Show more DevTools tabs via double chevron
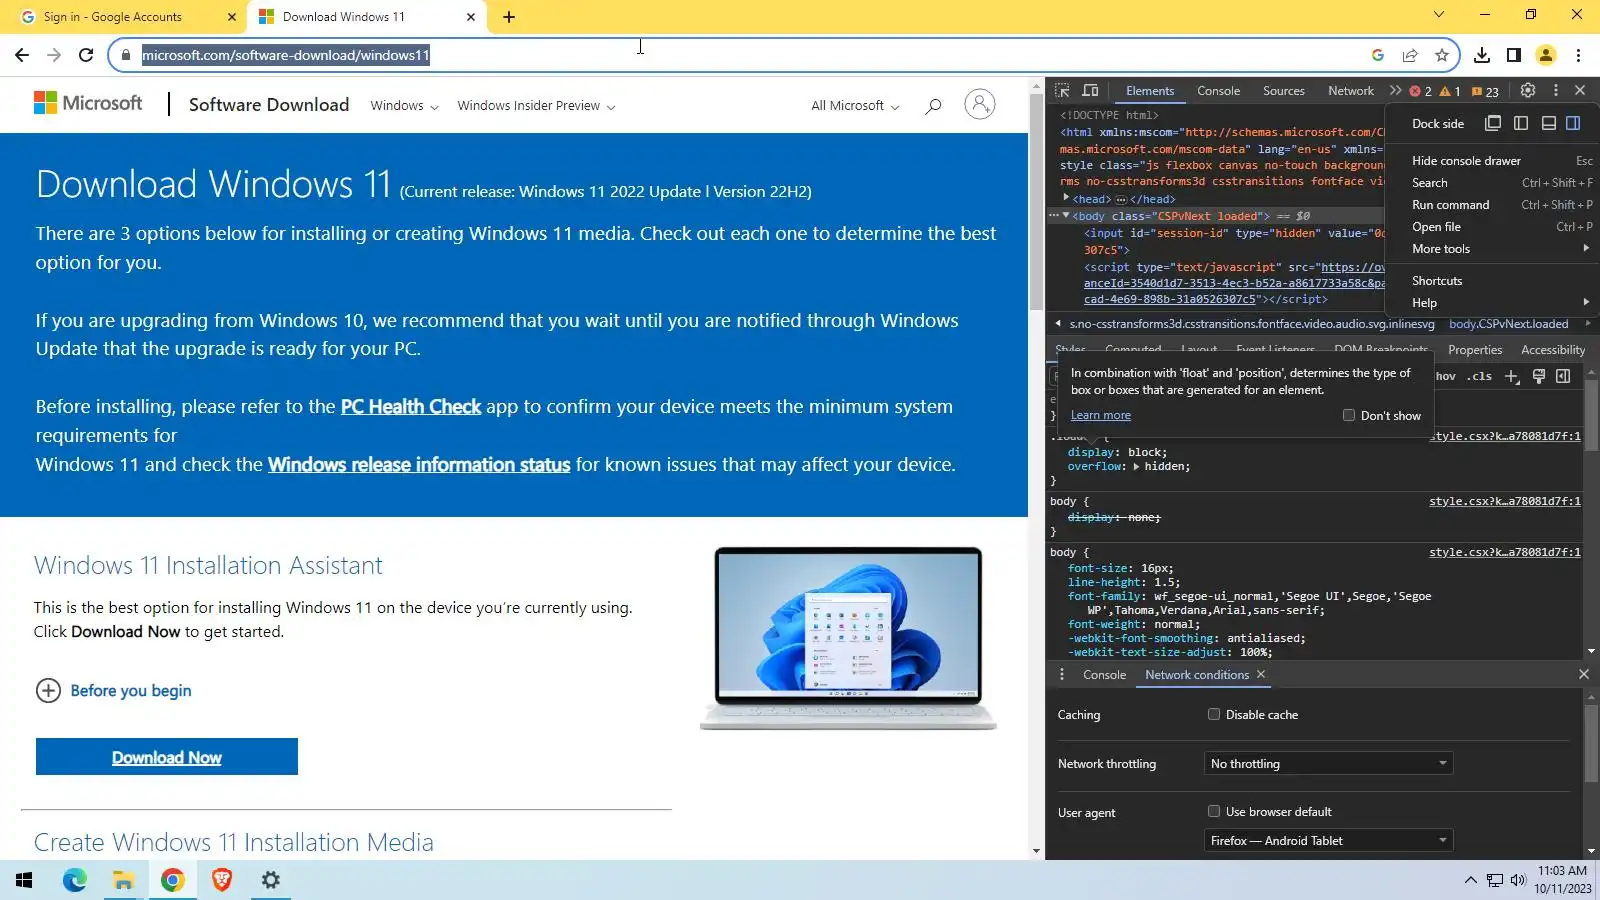 (1395, 91)
